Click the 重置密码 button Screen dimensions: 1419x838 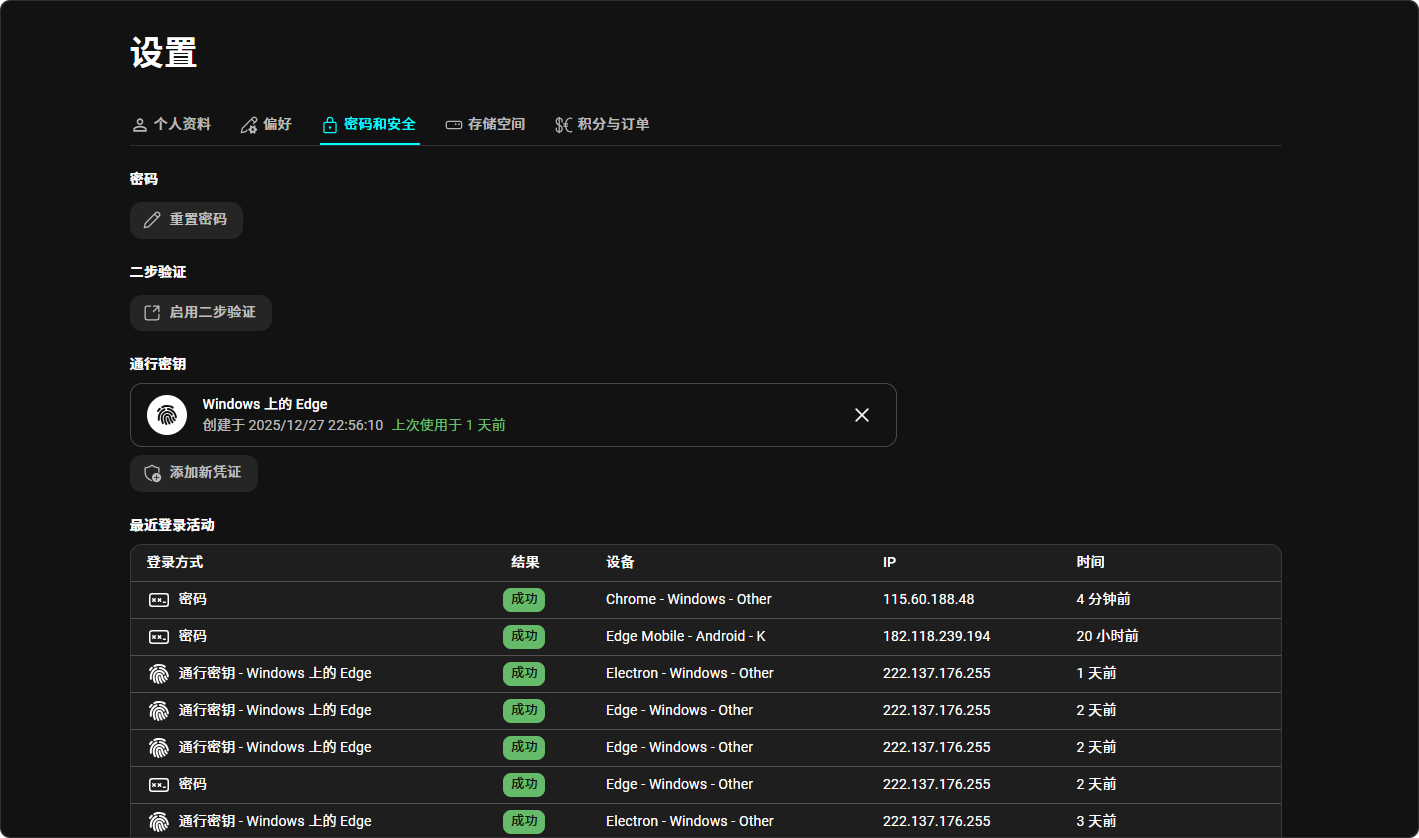point(186,220)
